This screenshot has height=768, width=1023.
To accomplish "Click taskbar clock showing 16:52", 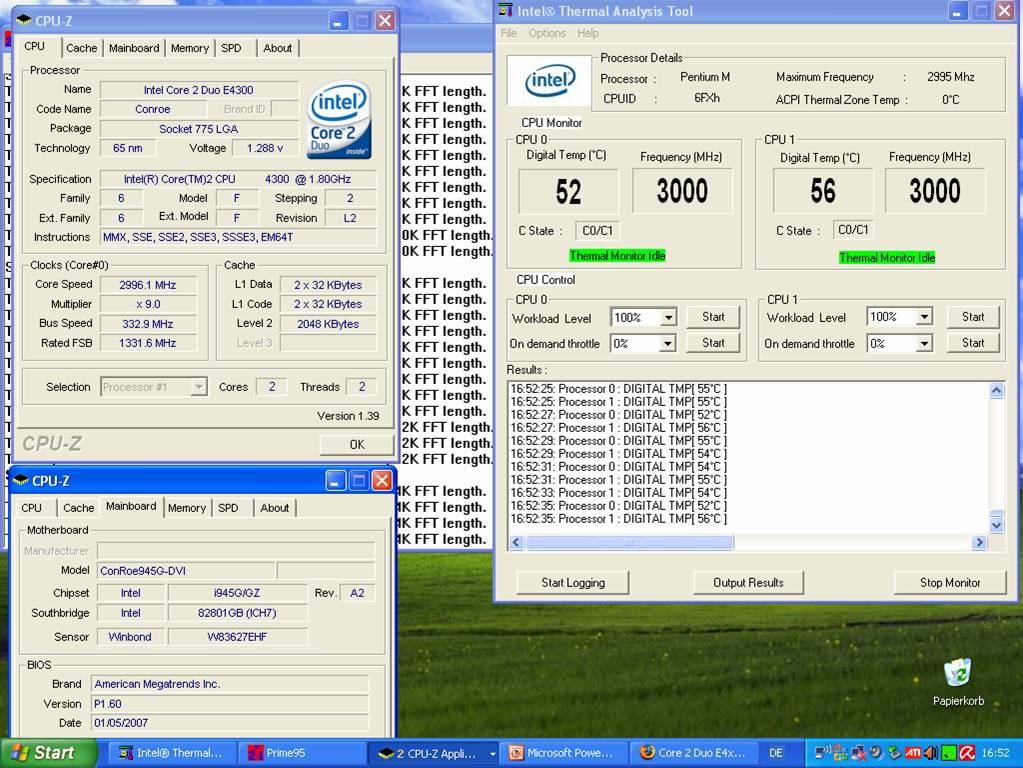I will click(x=995, y=753).
